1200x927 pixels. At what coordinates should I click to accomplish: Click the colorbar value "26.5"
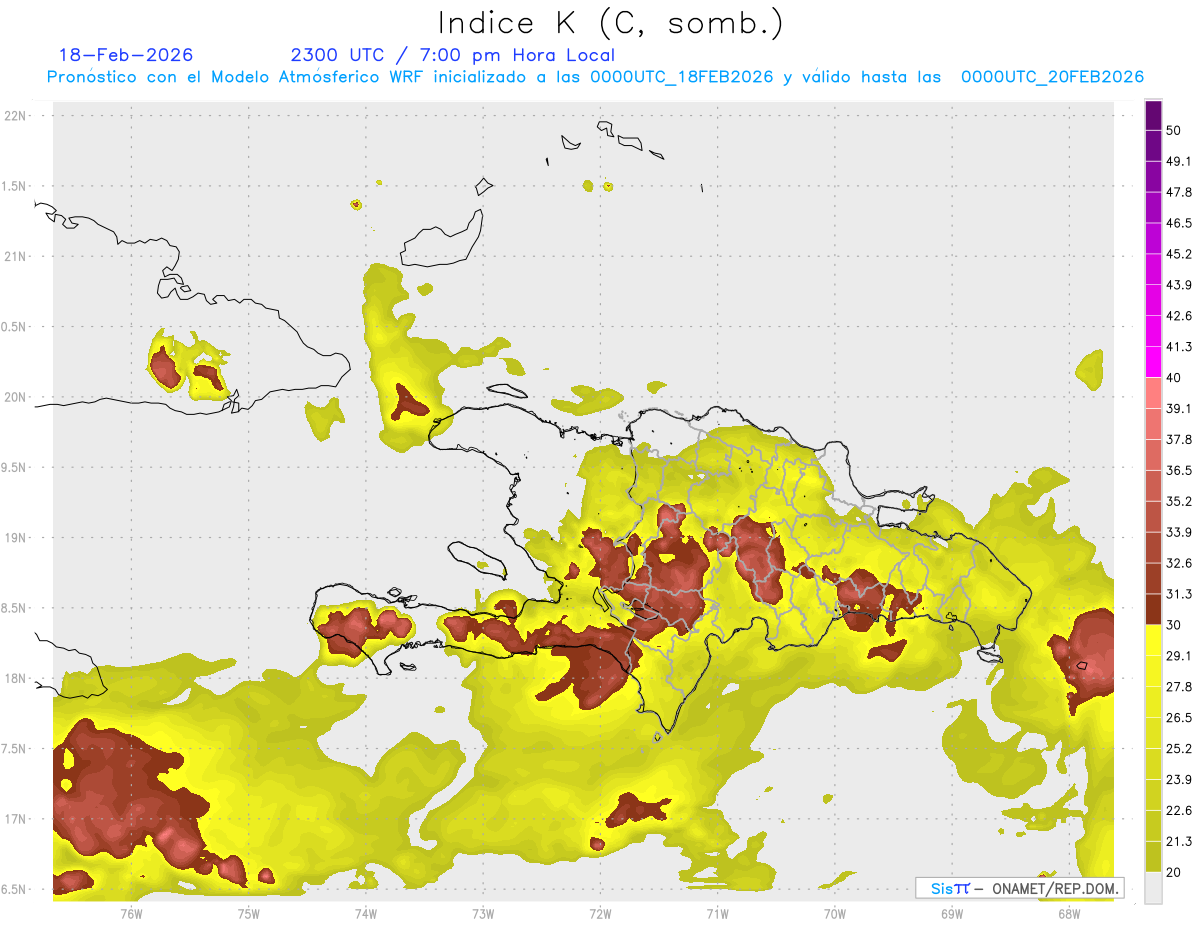click(x=1178, y=718)
